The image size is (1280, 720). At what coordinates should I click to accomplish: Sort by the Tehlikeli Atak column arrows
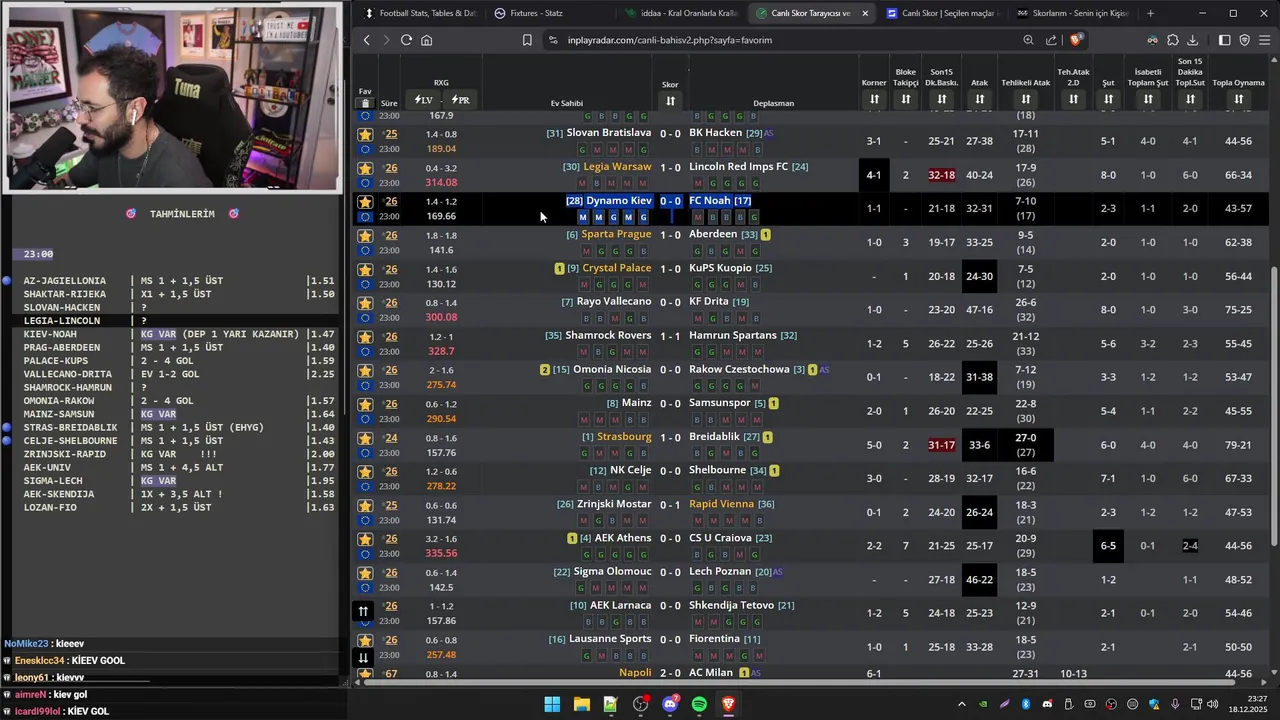click(x=1025, y=99)
